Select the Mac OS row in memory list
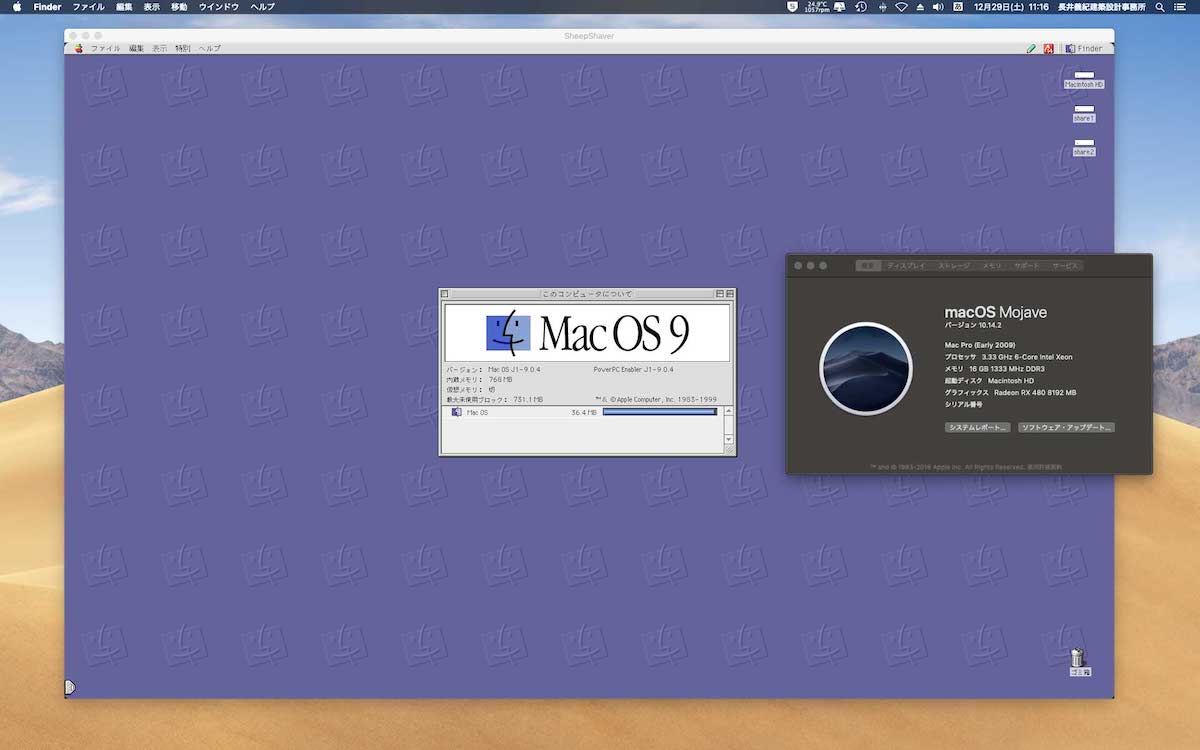This screenshot has height=750, width=1200. 582,412
